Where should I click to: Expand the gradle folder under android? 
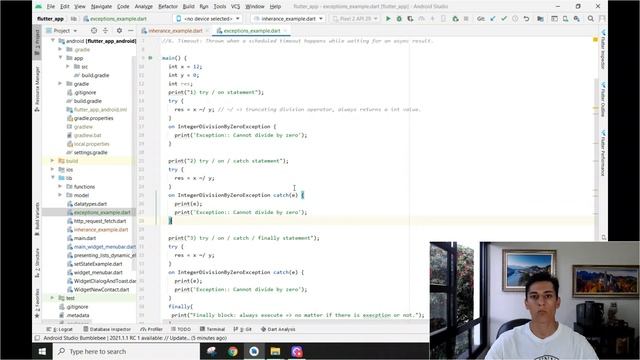click(60, 84)
